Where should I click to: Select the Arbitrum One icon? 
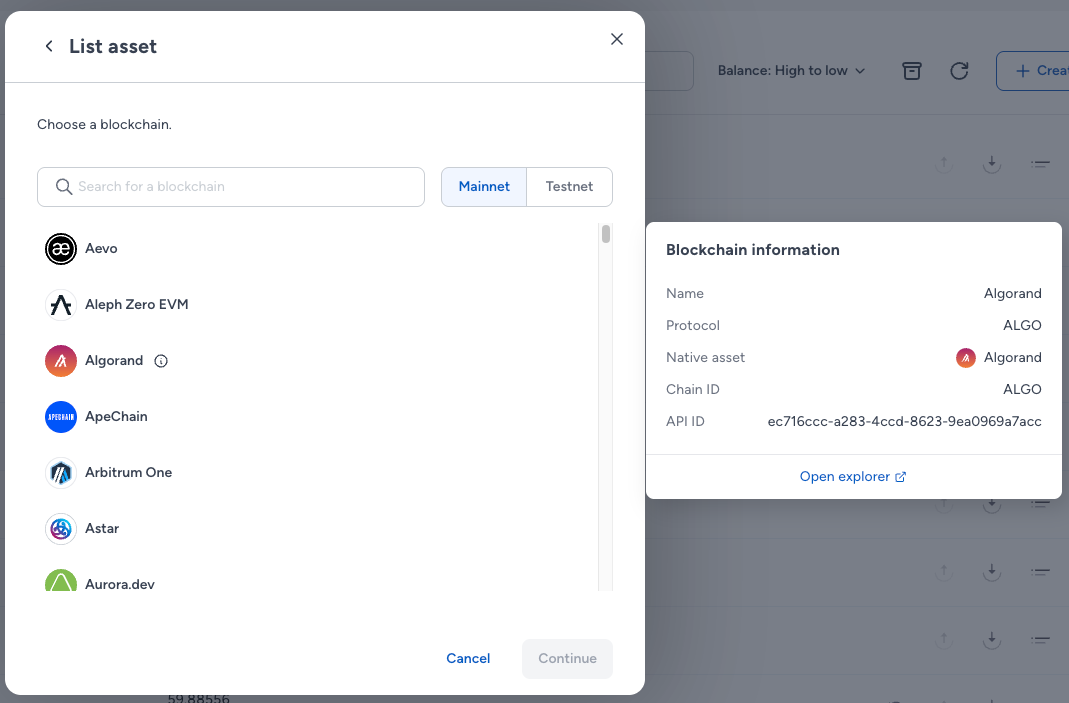click(x=61, y=473)
